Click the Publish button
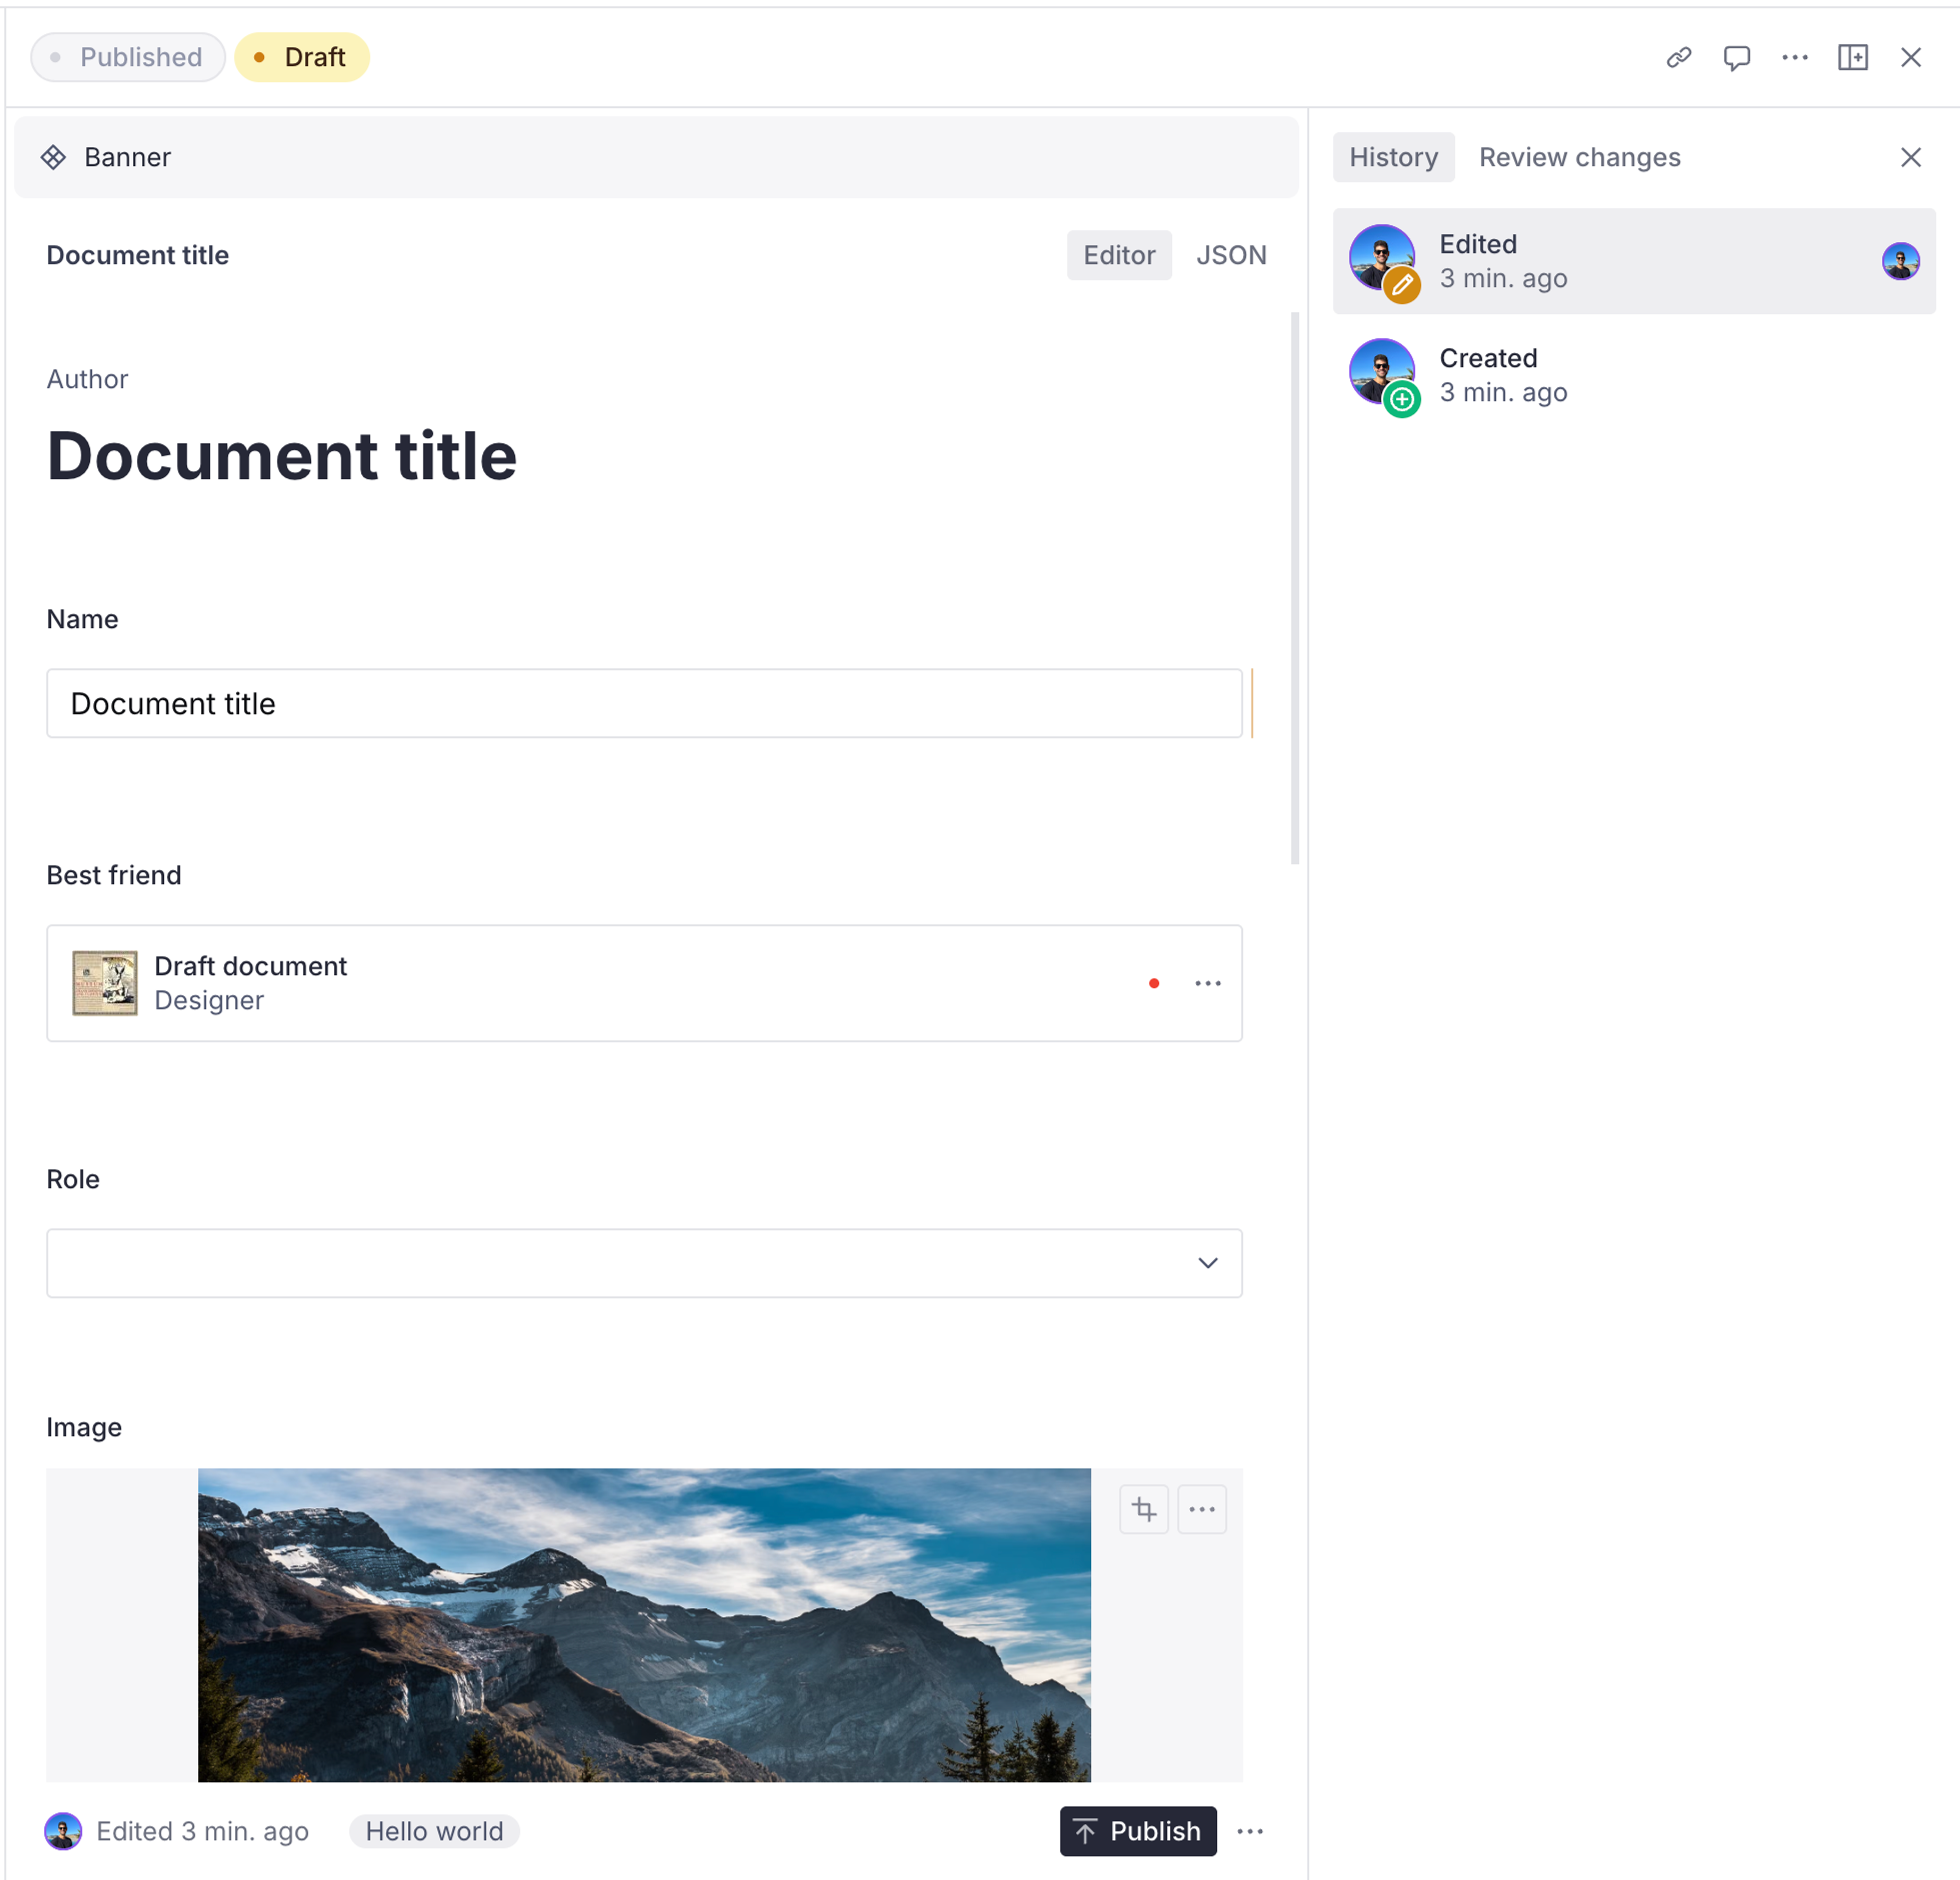Screen dimensions: 1960x1880 click(1138, 1831)
